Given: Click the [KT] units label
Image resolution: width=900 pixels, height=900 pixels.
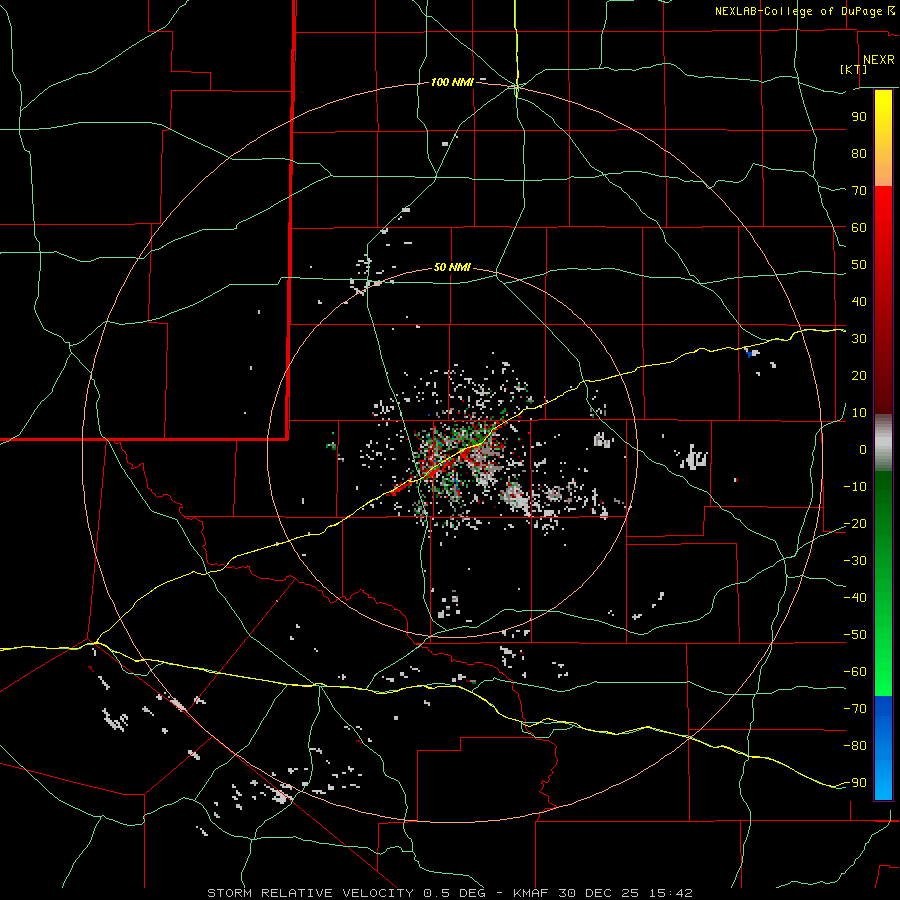Looking at the screenshot, I should [854, 69].
